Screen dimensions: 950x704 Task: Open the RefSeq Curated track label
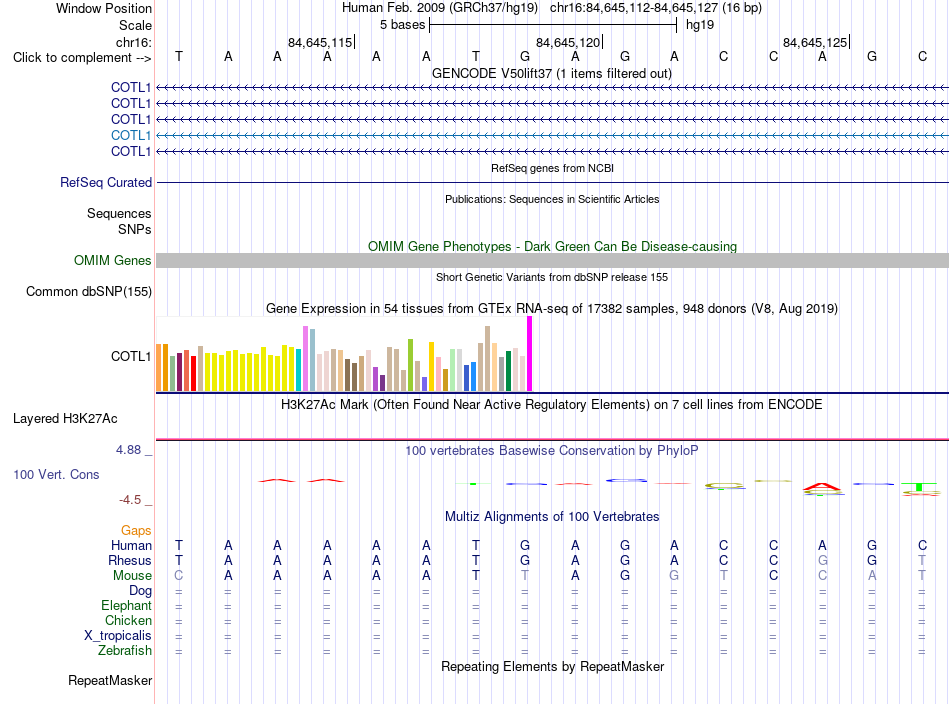[106, 182]
